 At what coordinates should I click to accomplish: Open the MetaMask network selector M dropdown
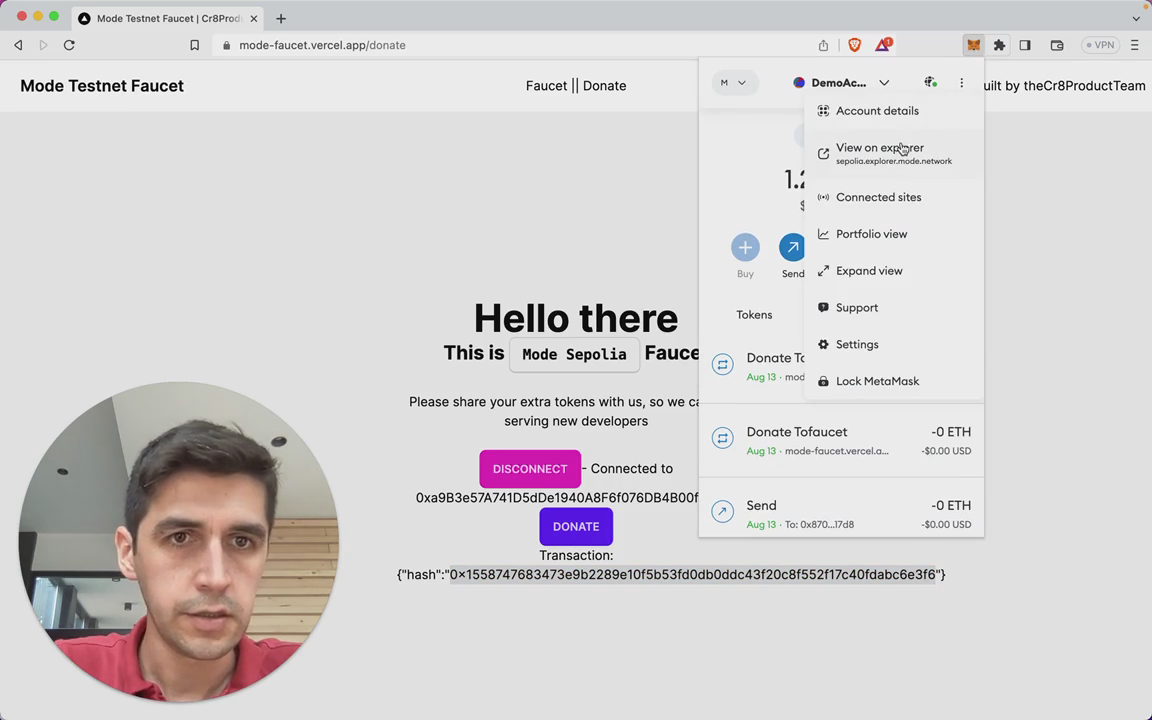pos(733,82)
